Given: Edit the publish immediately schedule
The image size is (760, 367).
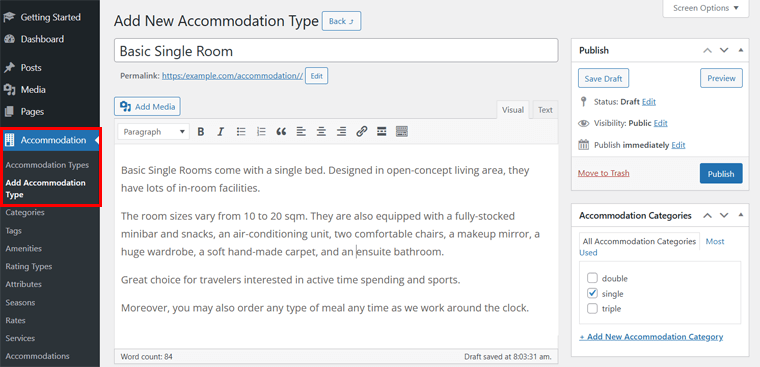Looking at the screenshot, I should (678, 145).
